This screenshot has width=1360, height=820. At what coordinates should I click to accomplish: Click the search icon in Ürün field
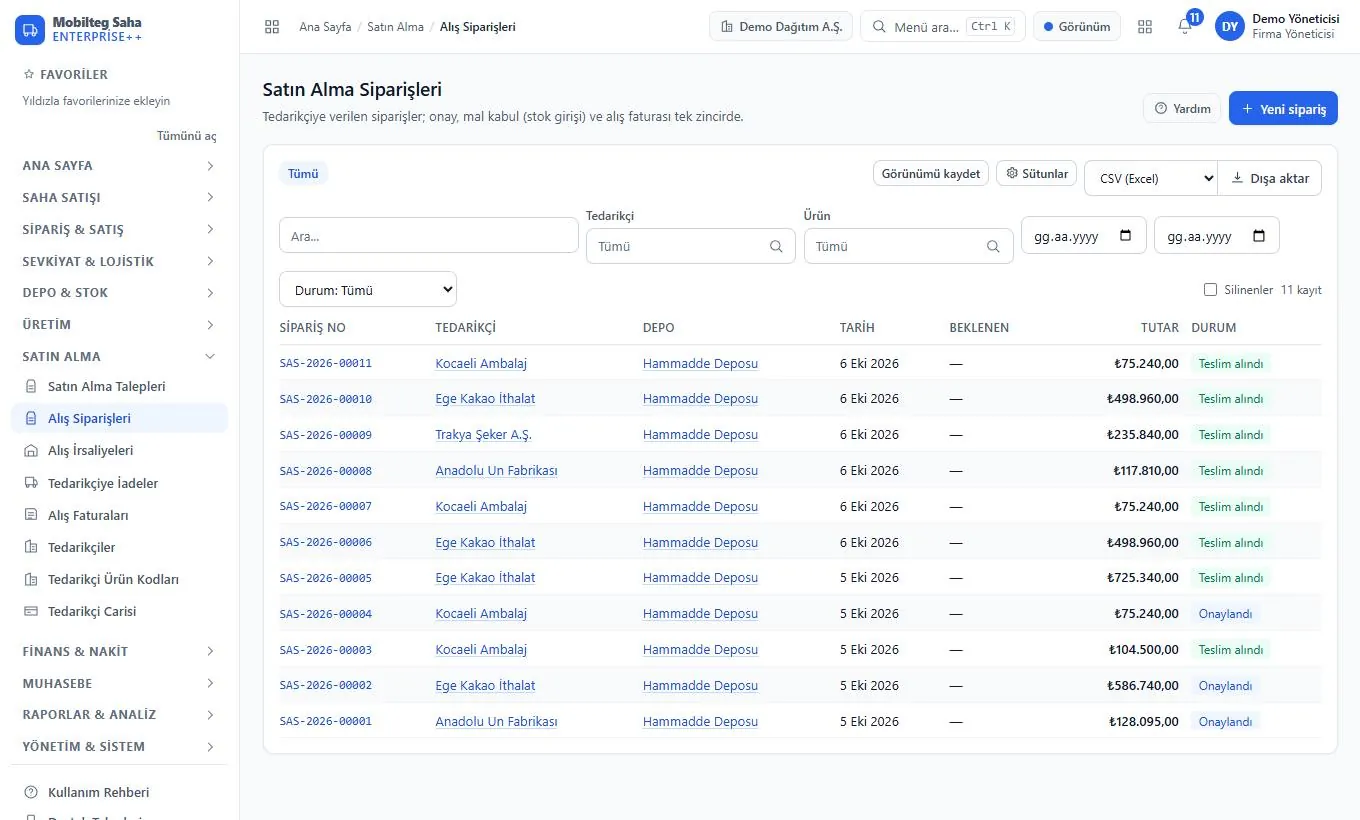coord(993,246)
